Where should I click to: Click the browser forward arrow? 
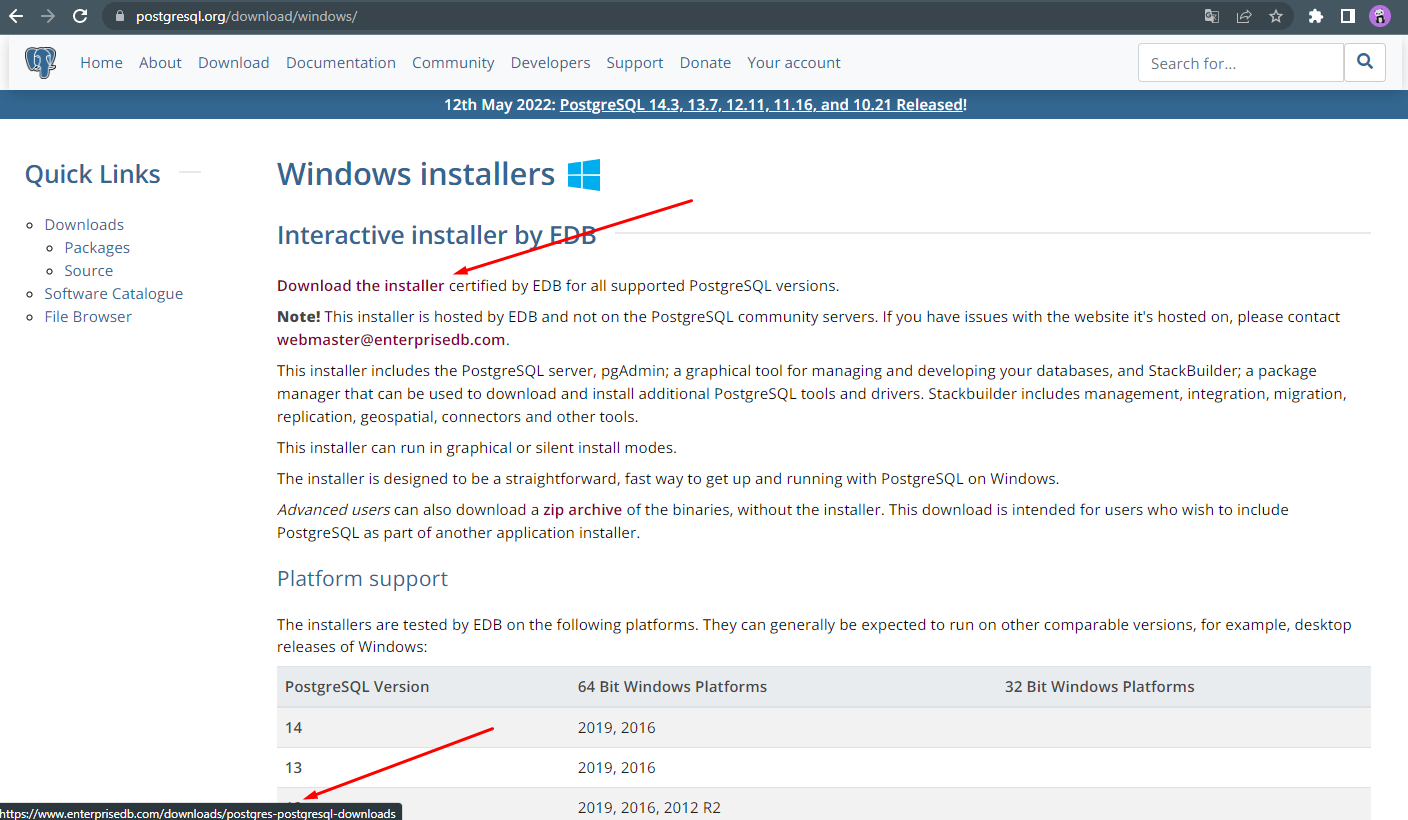[48, 16]
